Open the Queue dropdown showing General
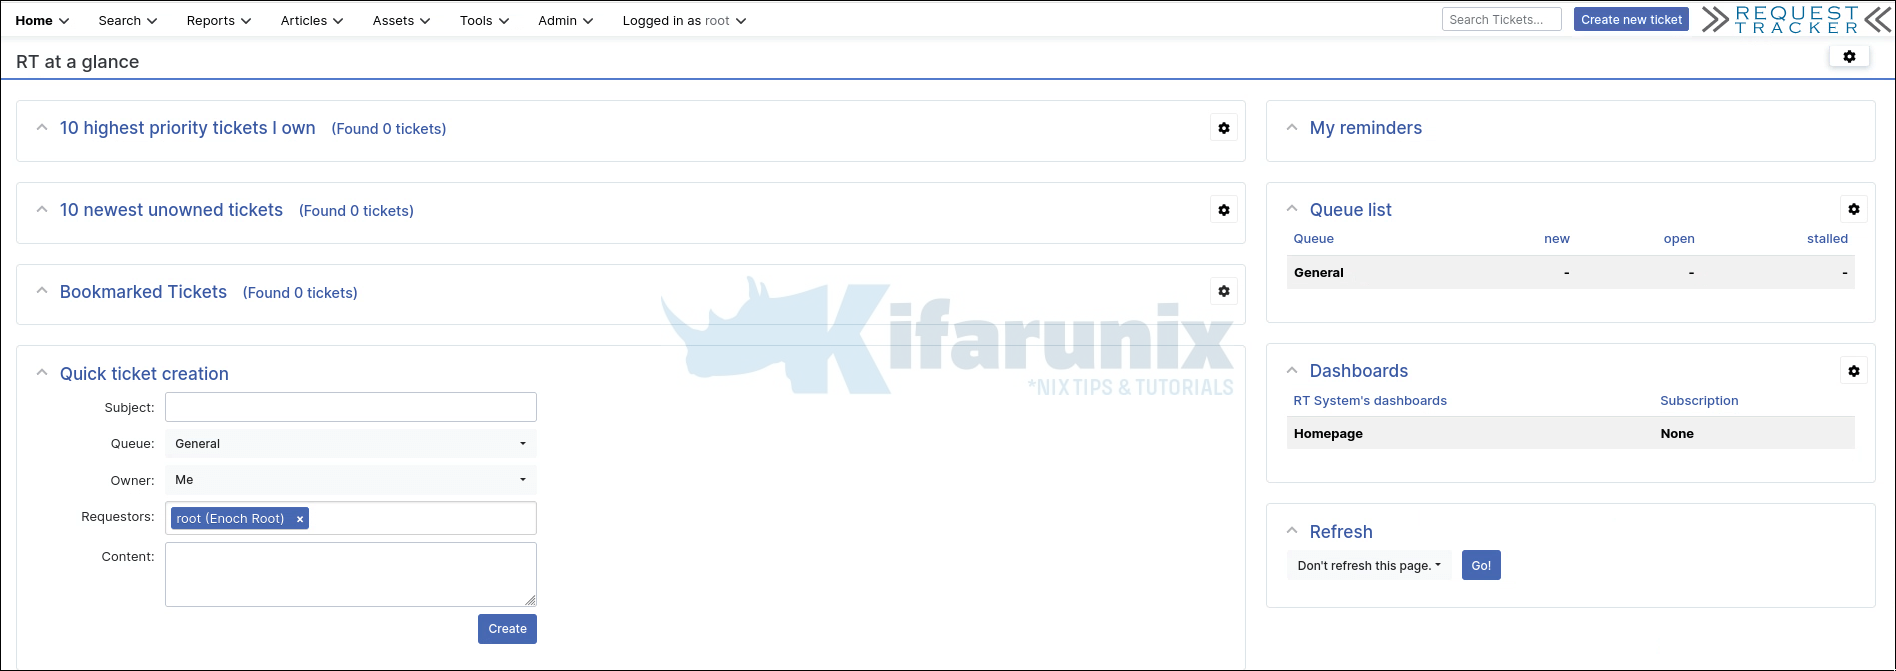Image resolution: width=1896 pixels, height=671 pixels. 351,444
